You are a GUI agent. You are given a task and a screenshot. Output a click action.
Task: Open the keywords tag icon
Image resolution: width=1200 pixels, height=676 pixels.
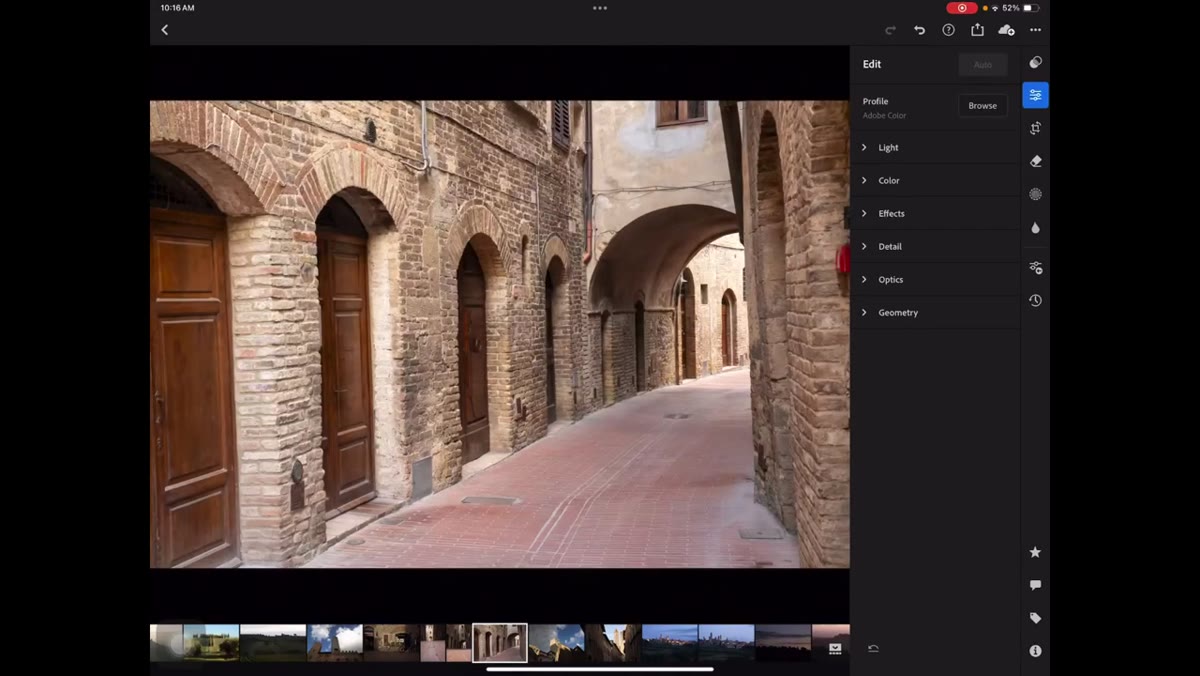(1035, 618)
